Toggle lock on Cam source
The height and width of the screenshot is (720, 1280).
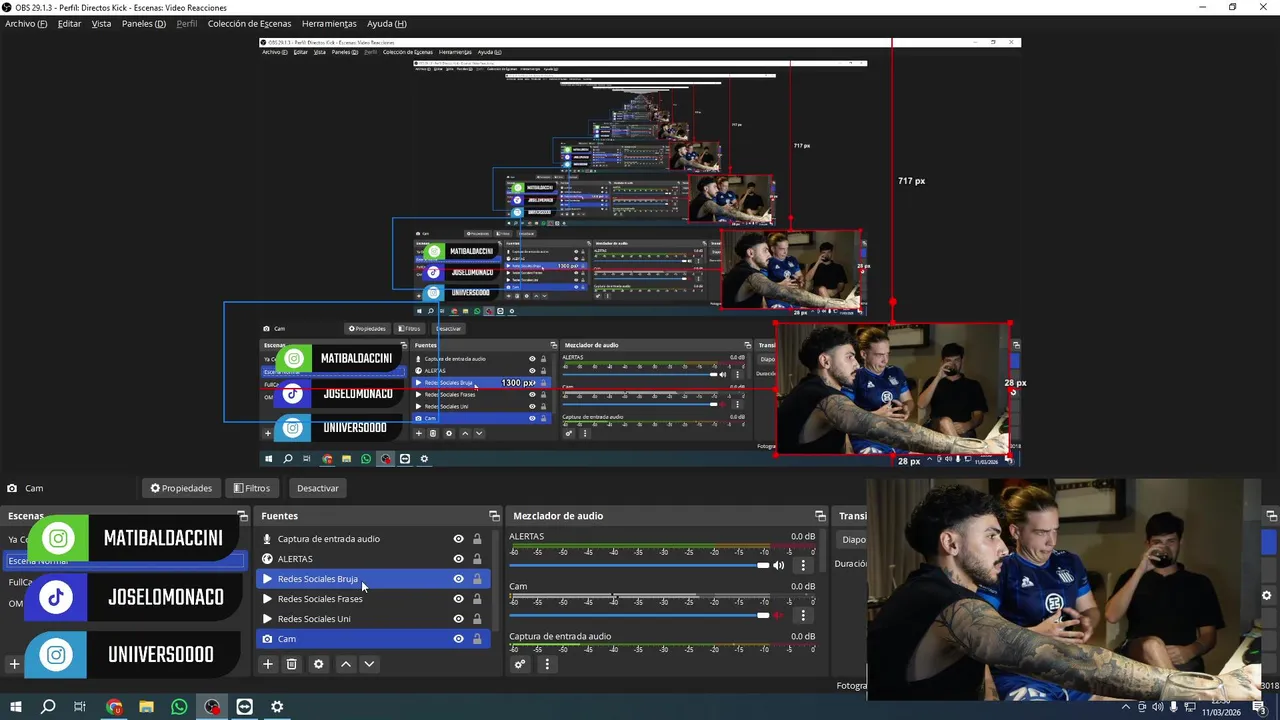coord(477,639)
